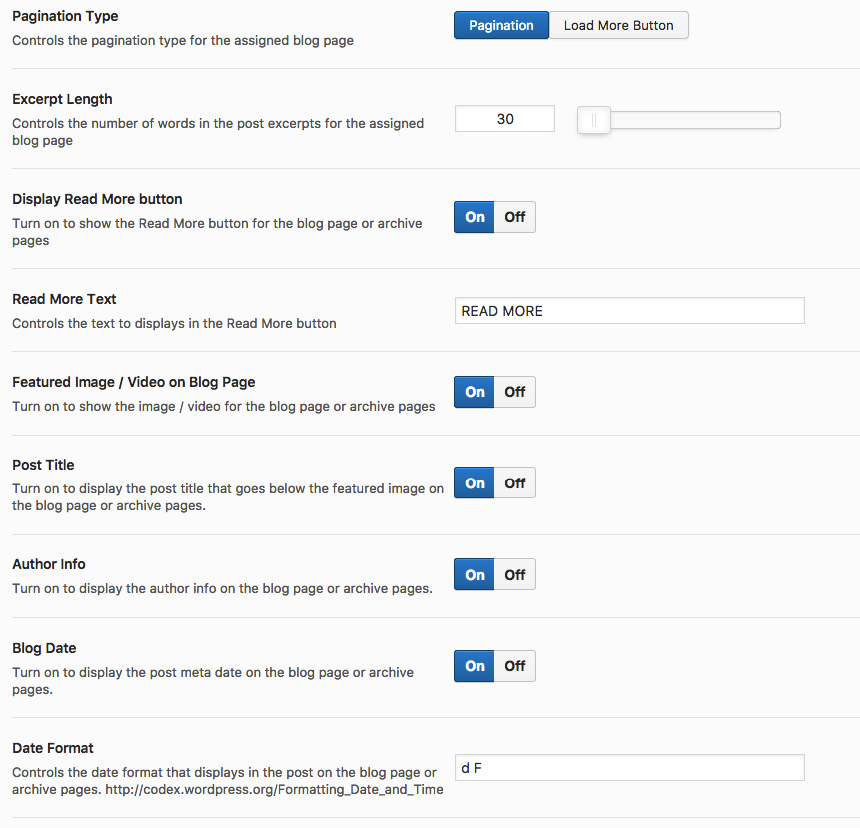Turn Off Display Read More button

coord(515,217)
